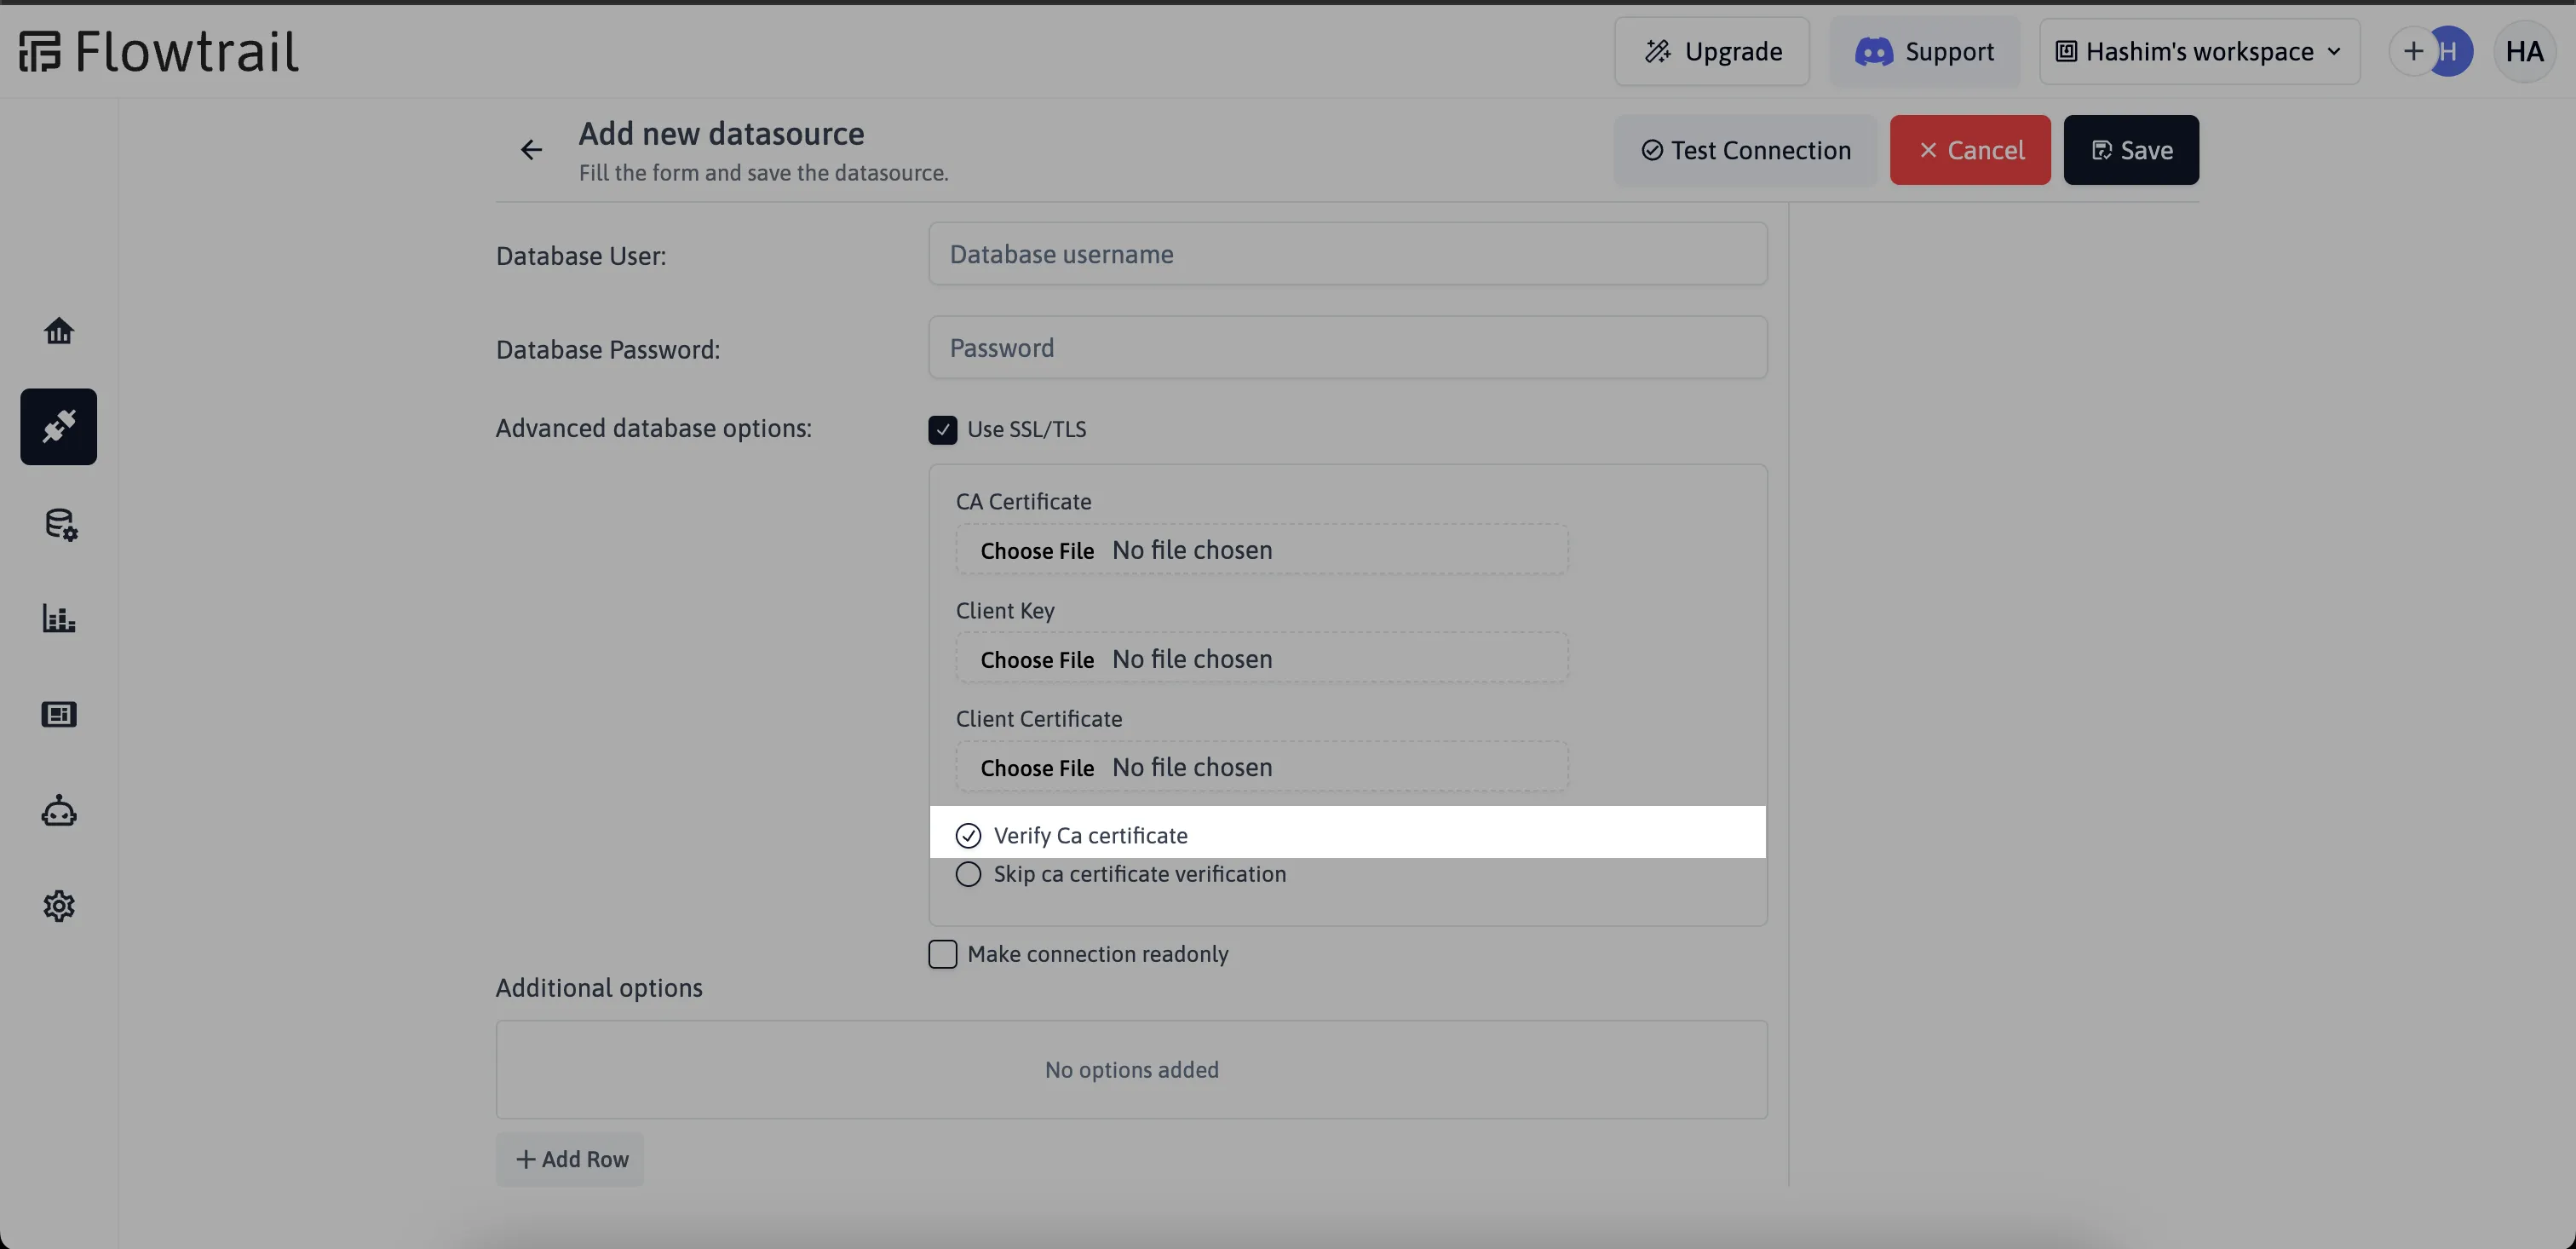This screenshot has height=1249, width=2576.
Task: Open the Datasources plug icon in sidebar
Action: click(59, 427)
